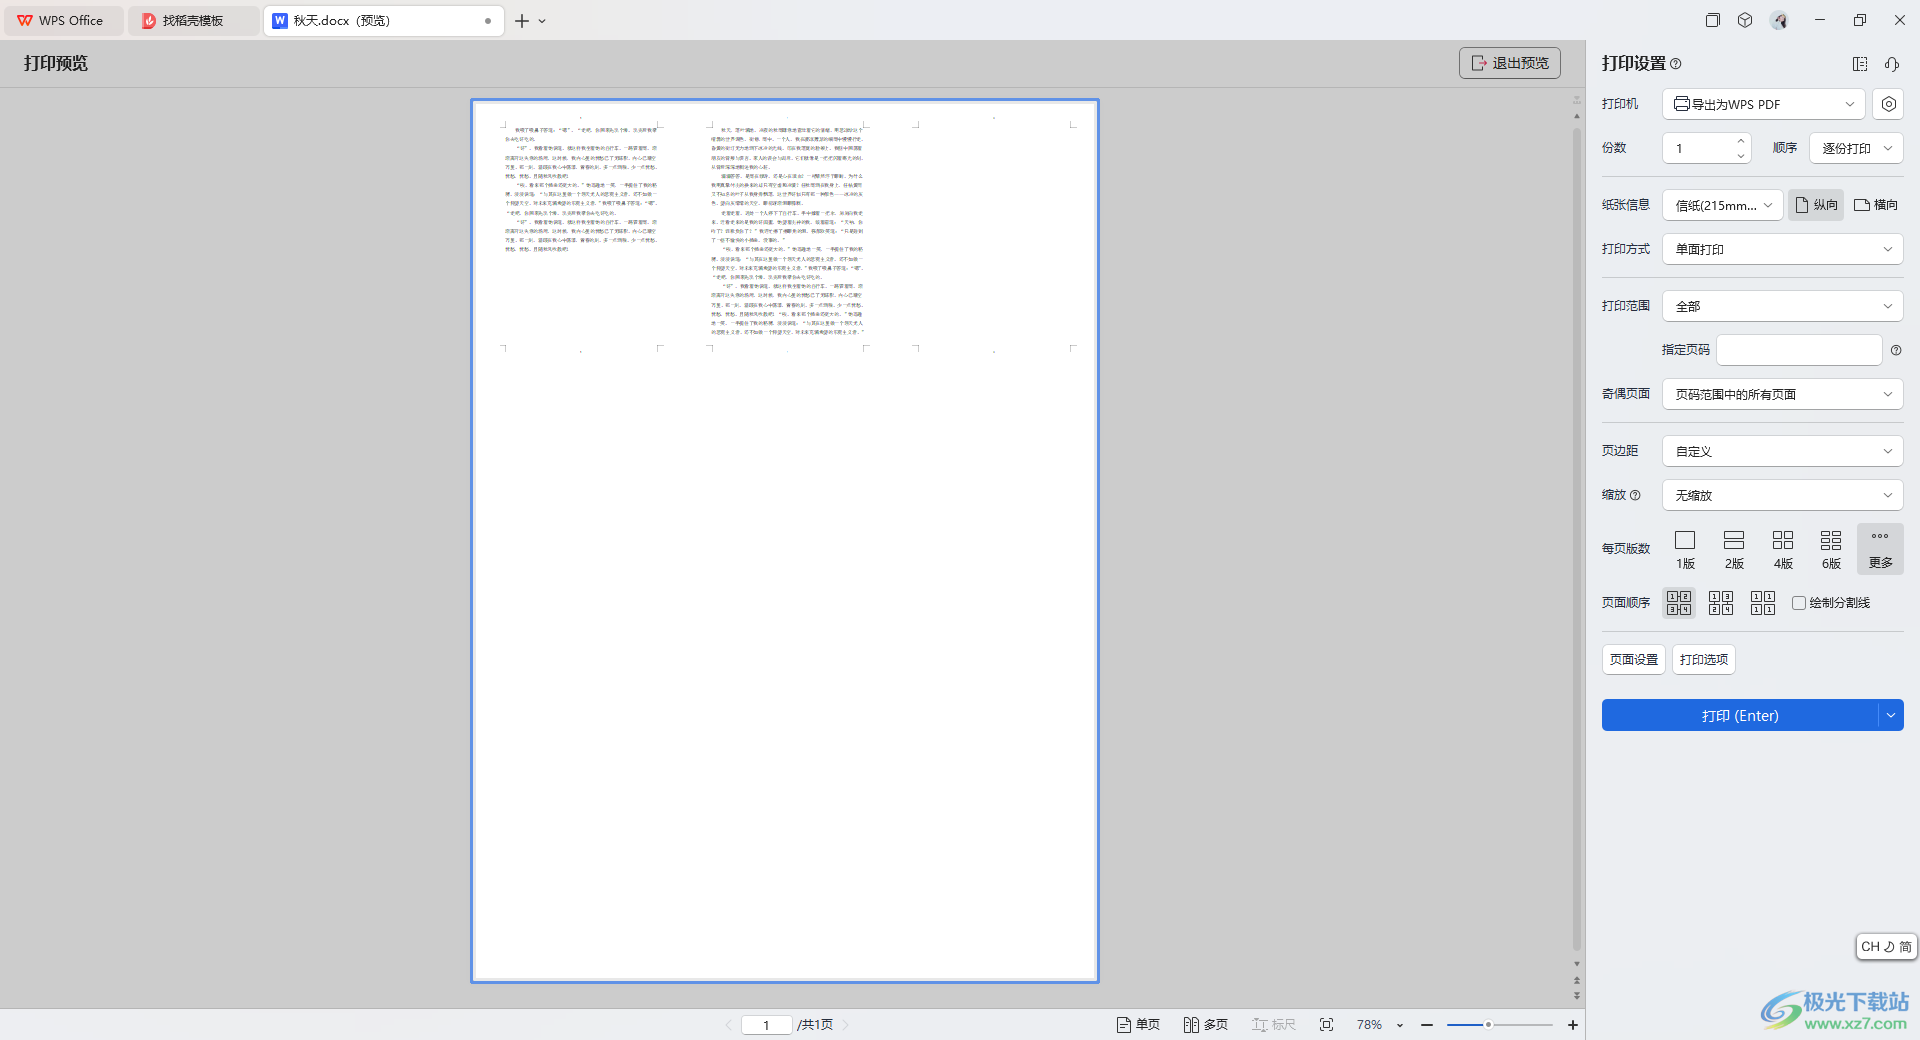Choose top-to-bottom page order icon
Screen dimensions: 1920x1040
(x=1721, y=603)
